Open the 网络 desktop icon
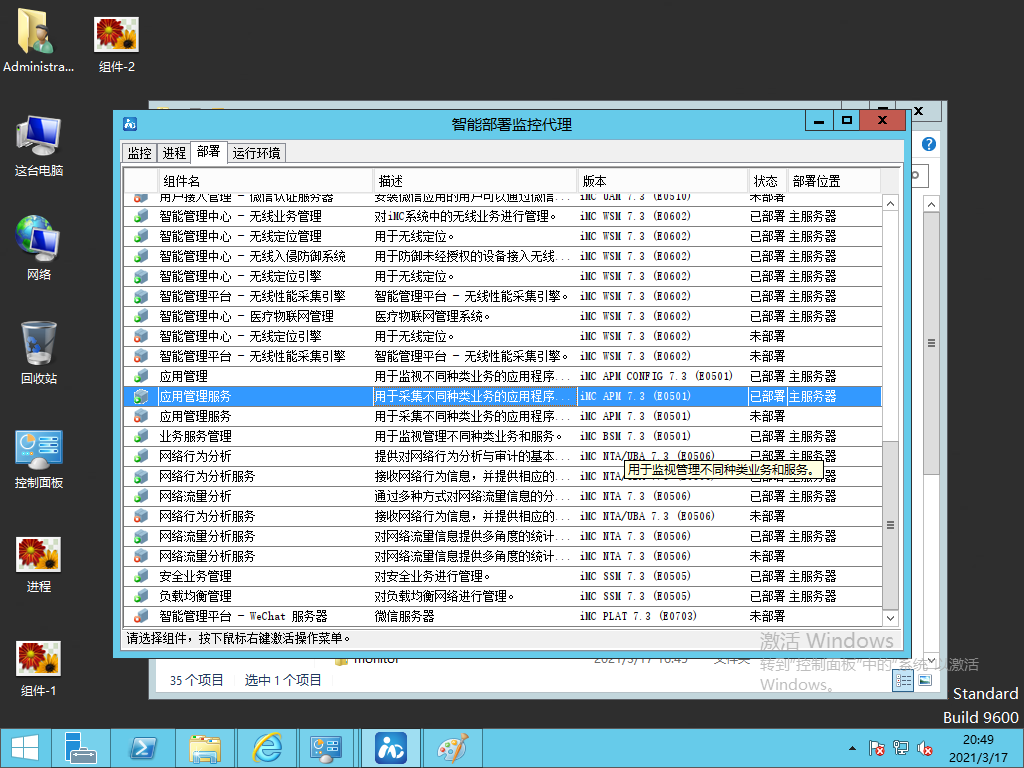 click(39, 248)
